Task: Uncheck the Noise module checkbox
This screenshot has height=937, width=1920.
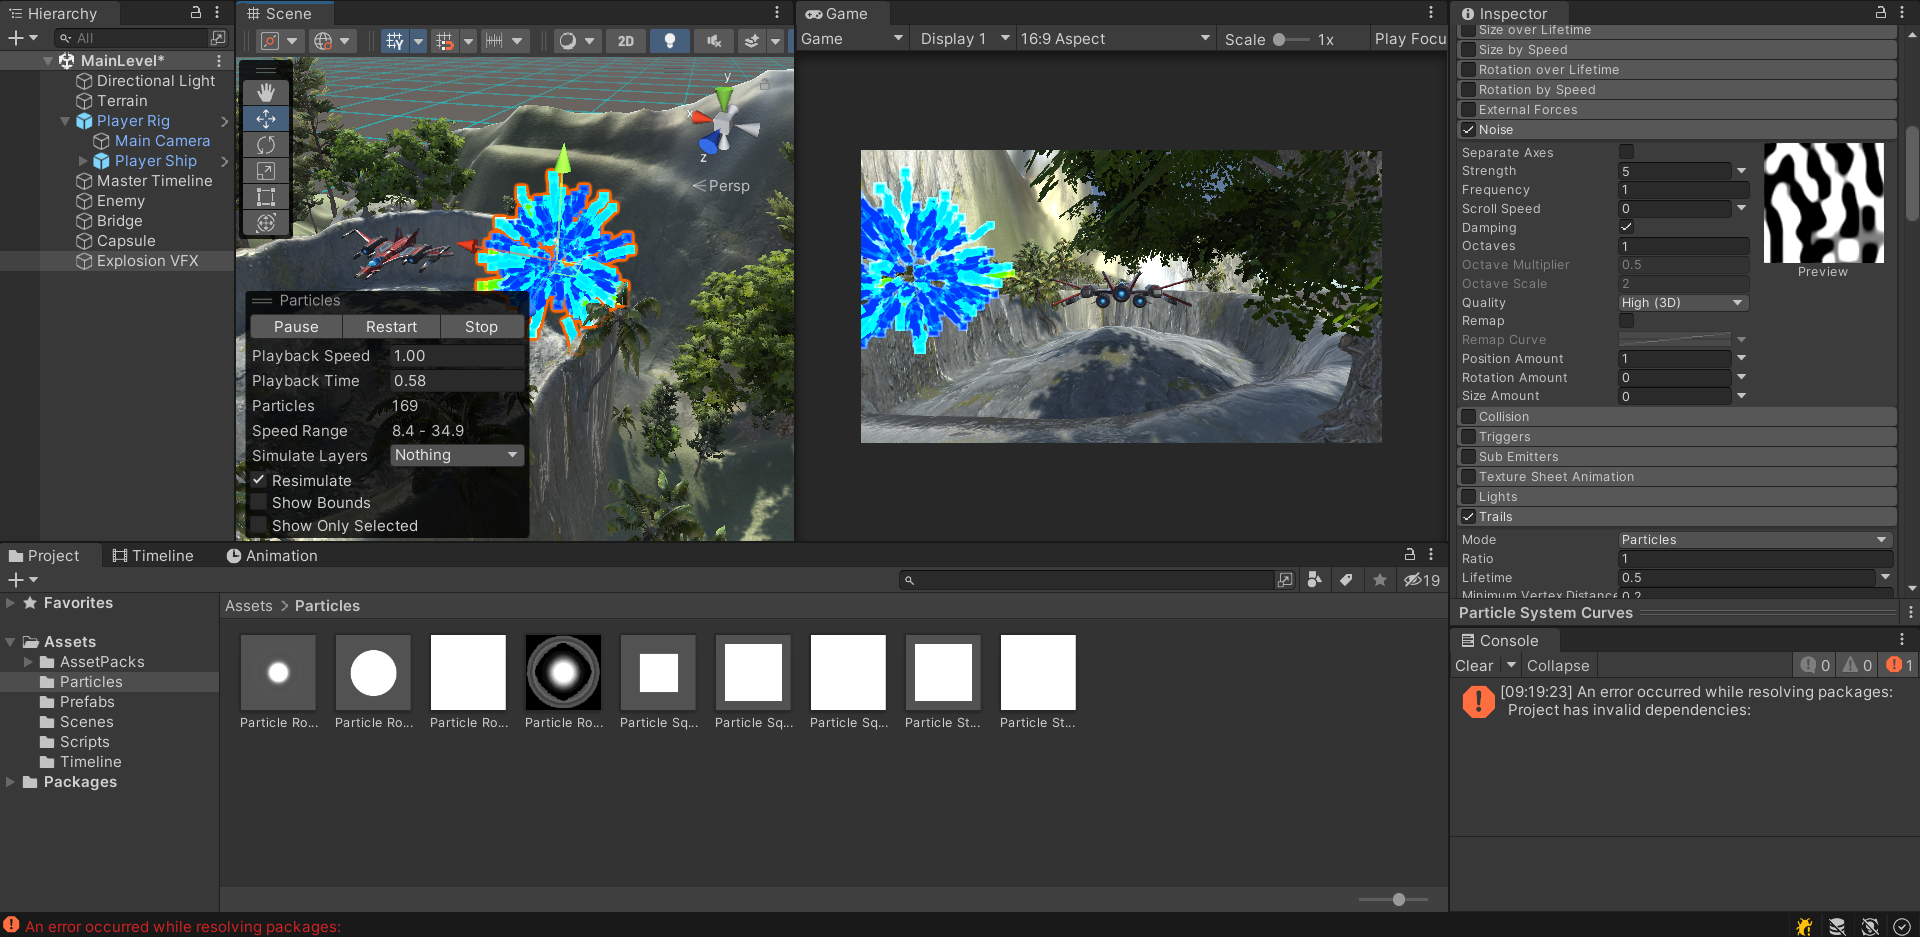Action: coord(1468,130)
